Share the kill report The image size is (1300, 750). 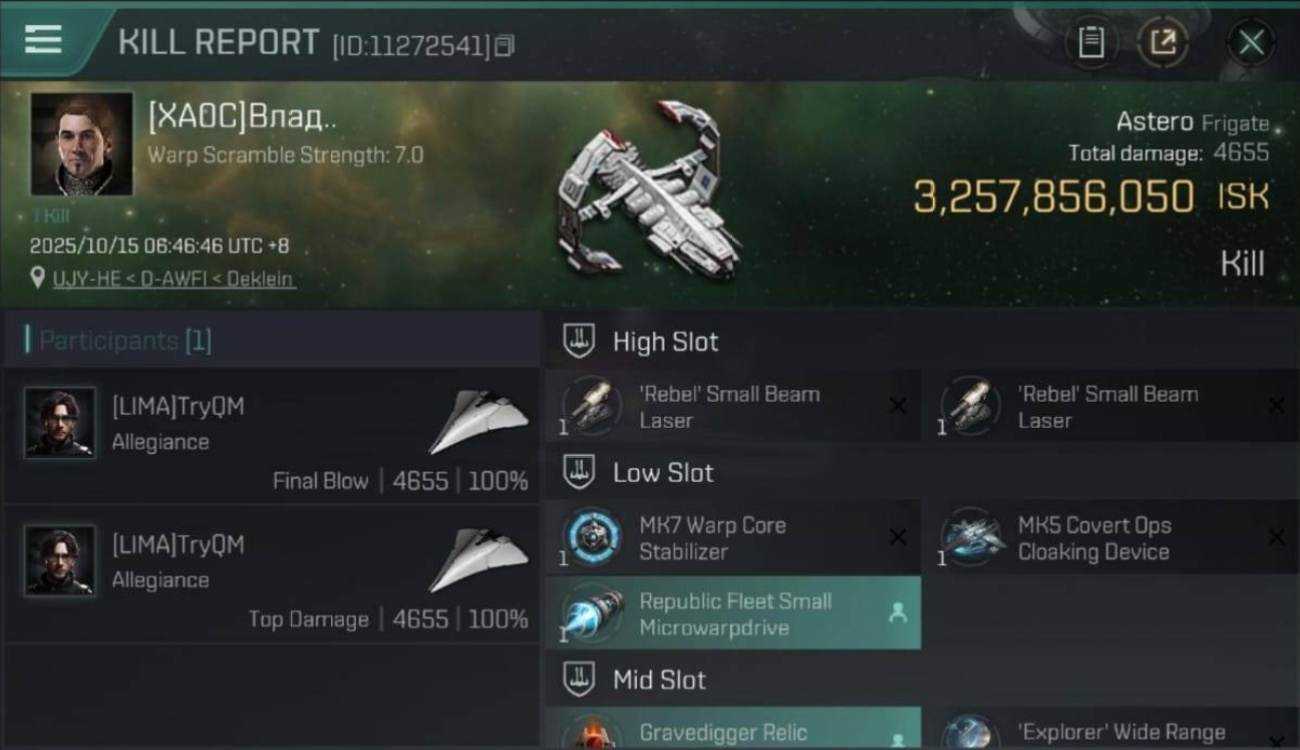point(1163,42)
